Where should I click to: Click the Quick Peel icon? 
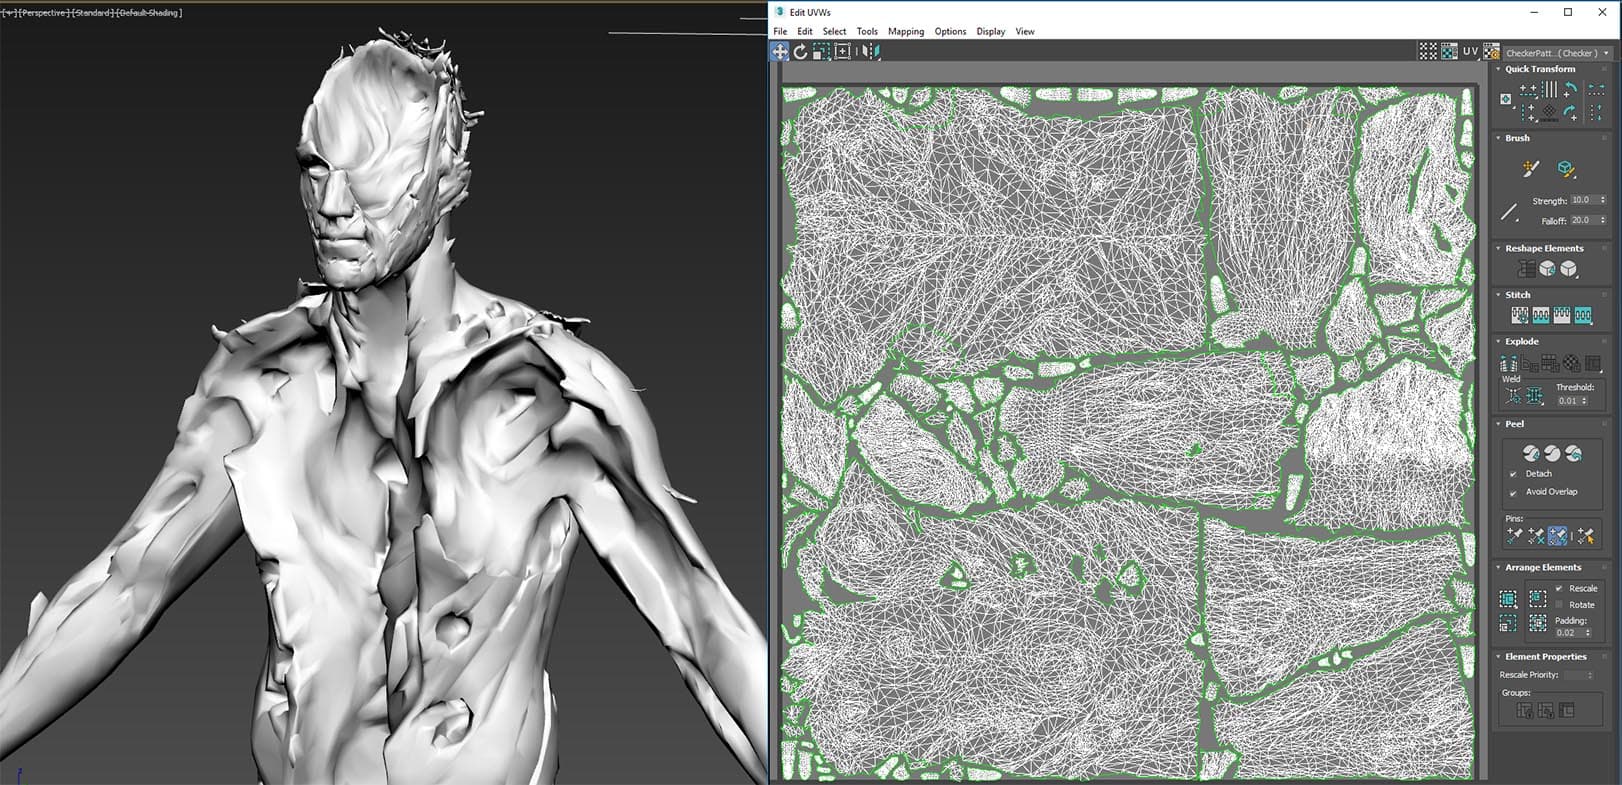pos(1531,453)
